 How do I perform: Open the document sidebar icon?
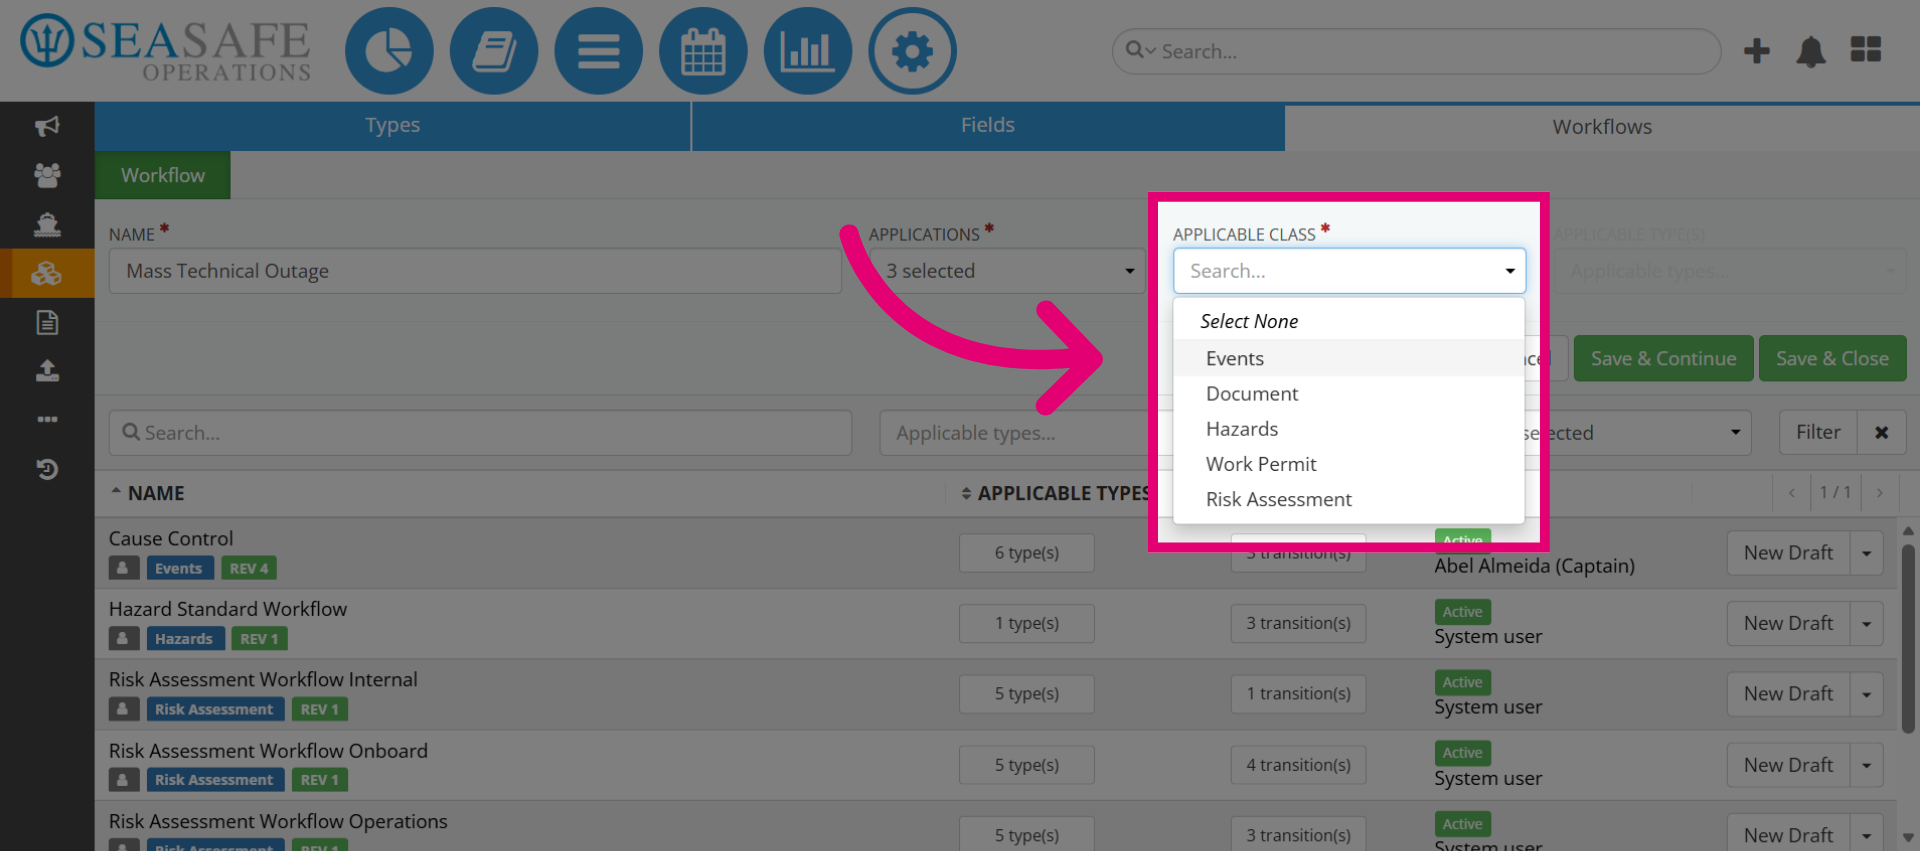click(x=47, y=322)
